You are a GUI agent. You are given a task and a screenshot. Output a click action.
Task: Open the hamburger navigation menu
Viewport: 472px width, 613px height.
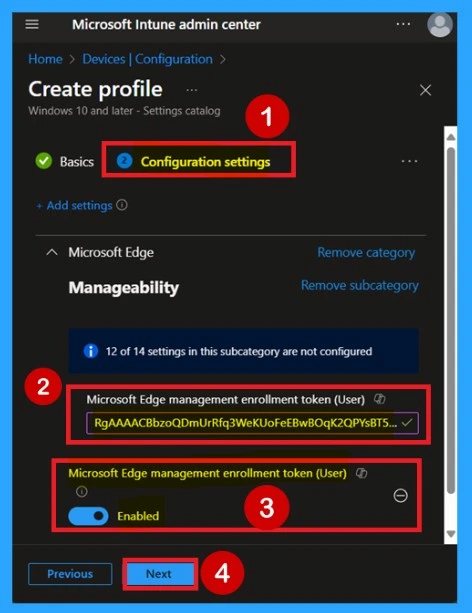point(32,24)
